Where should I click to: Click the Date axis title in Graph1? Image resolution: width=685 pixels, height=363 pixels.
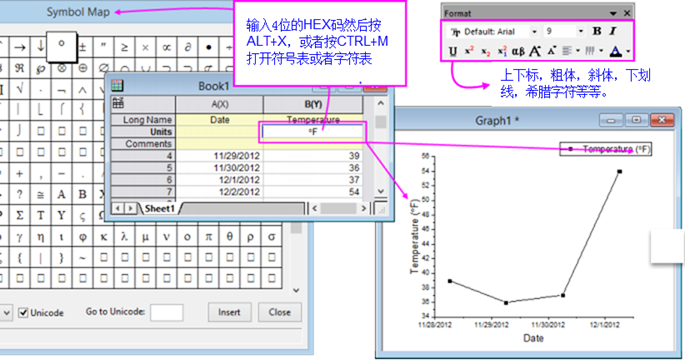pos(533,338)
